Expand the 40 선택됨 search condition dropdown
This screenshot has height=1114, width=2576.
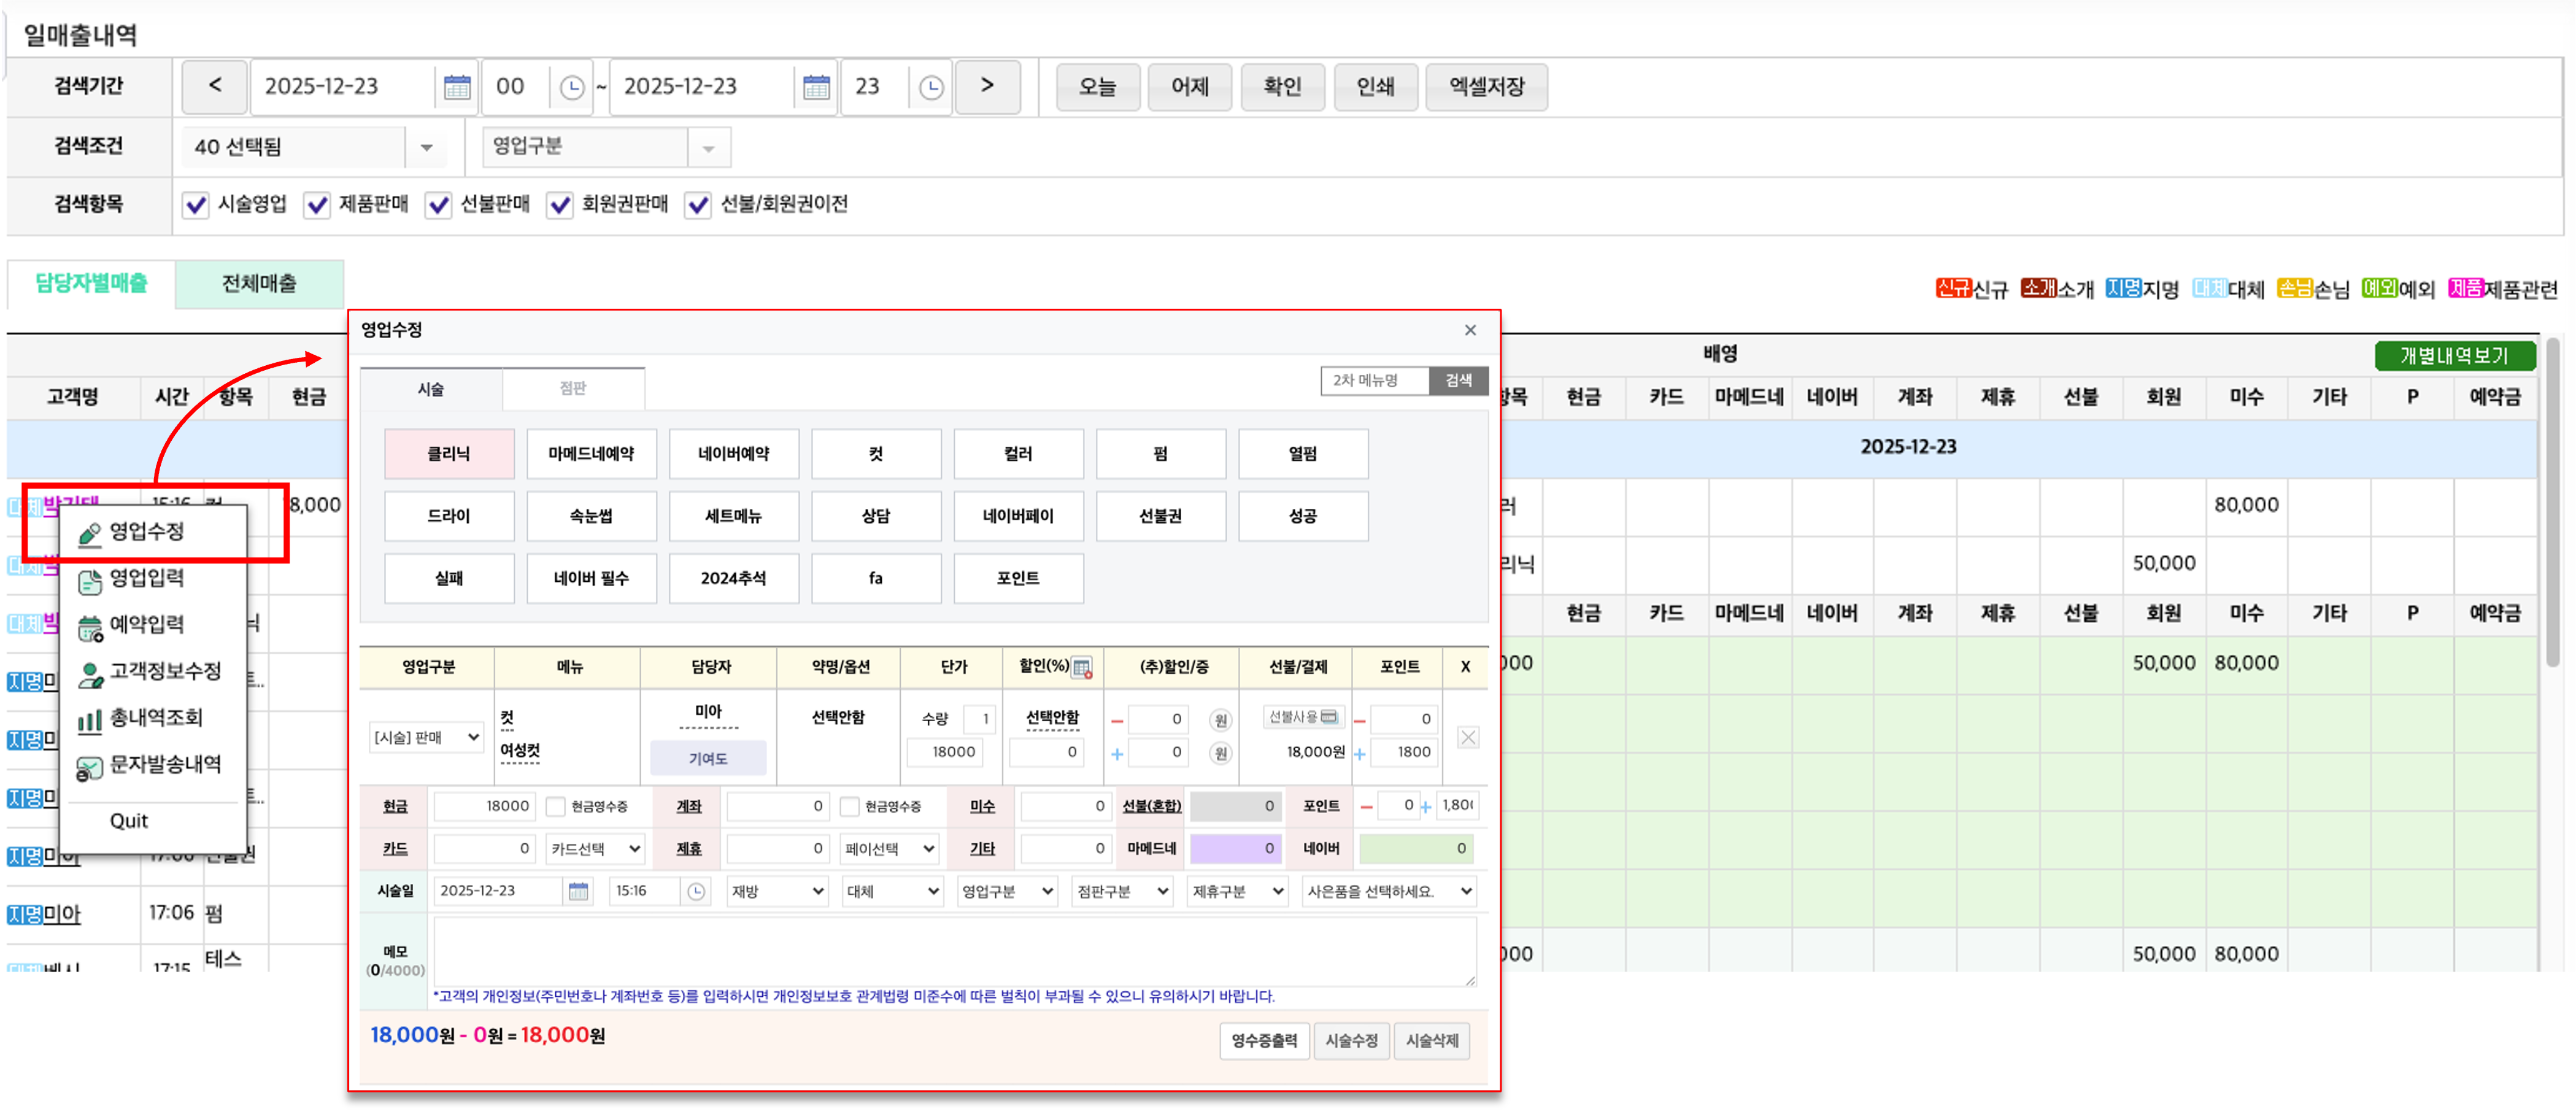426,148
